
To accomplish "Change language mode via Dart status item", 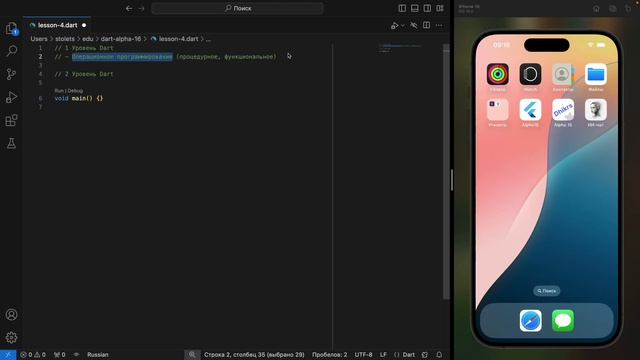I will coord(408,355).
